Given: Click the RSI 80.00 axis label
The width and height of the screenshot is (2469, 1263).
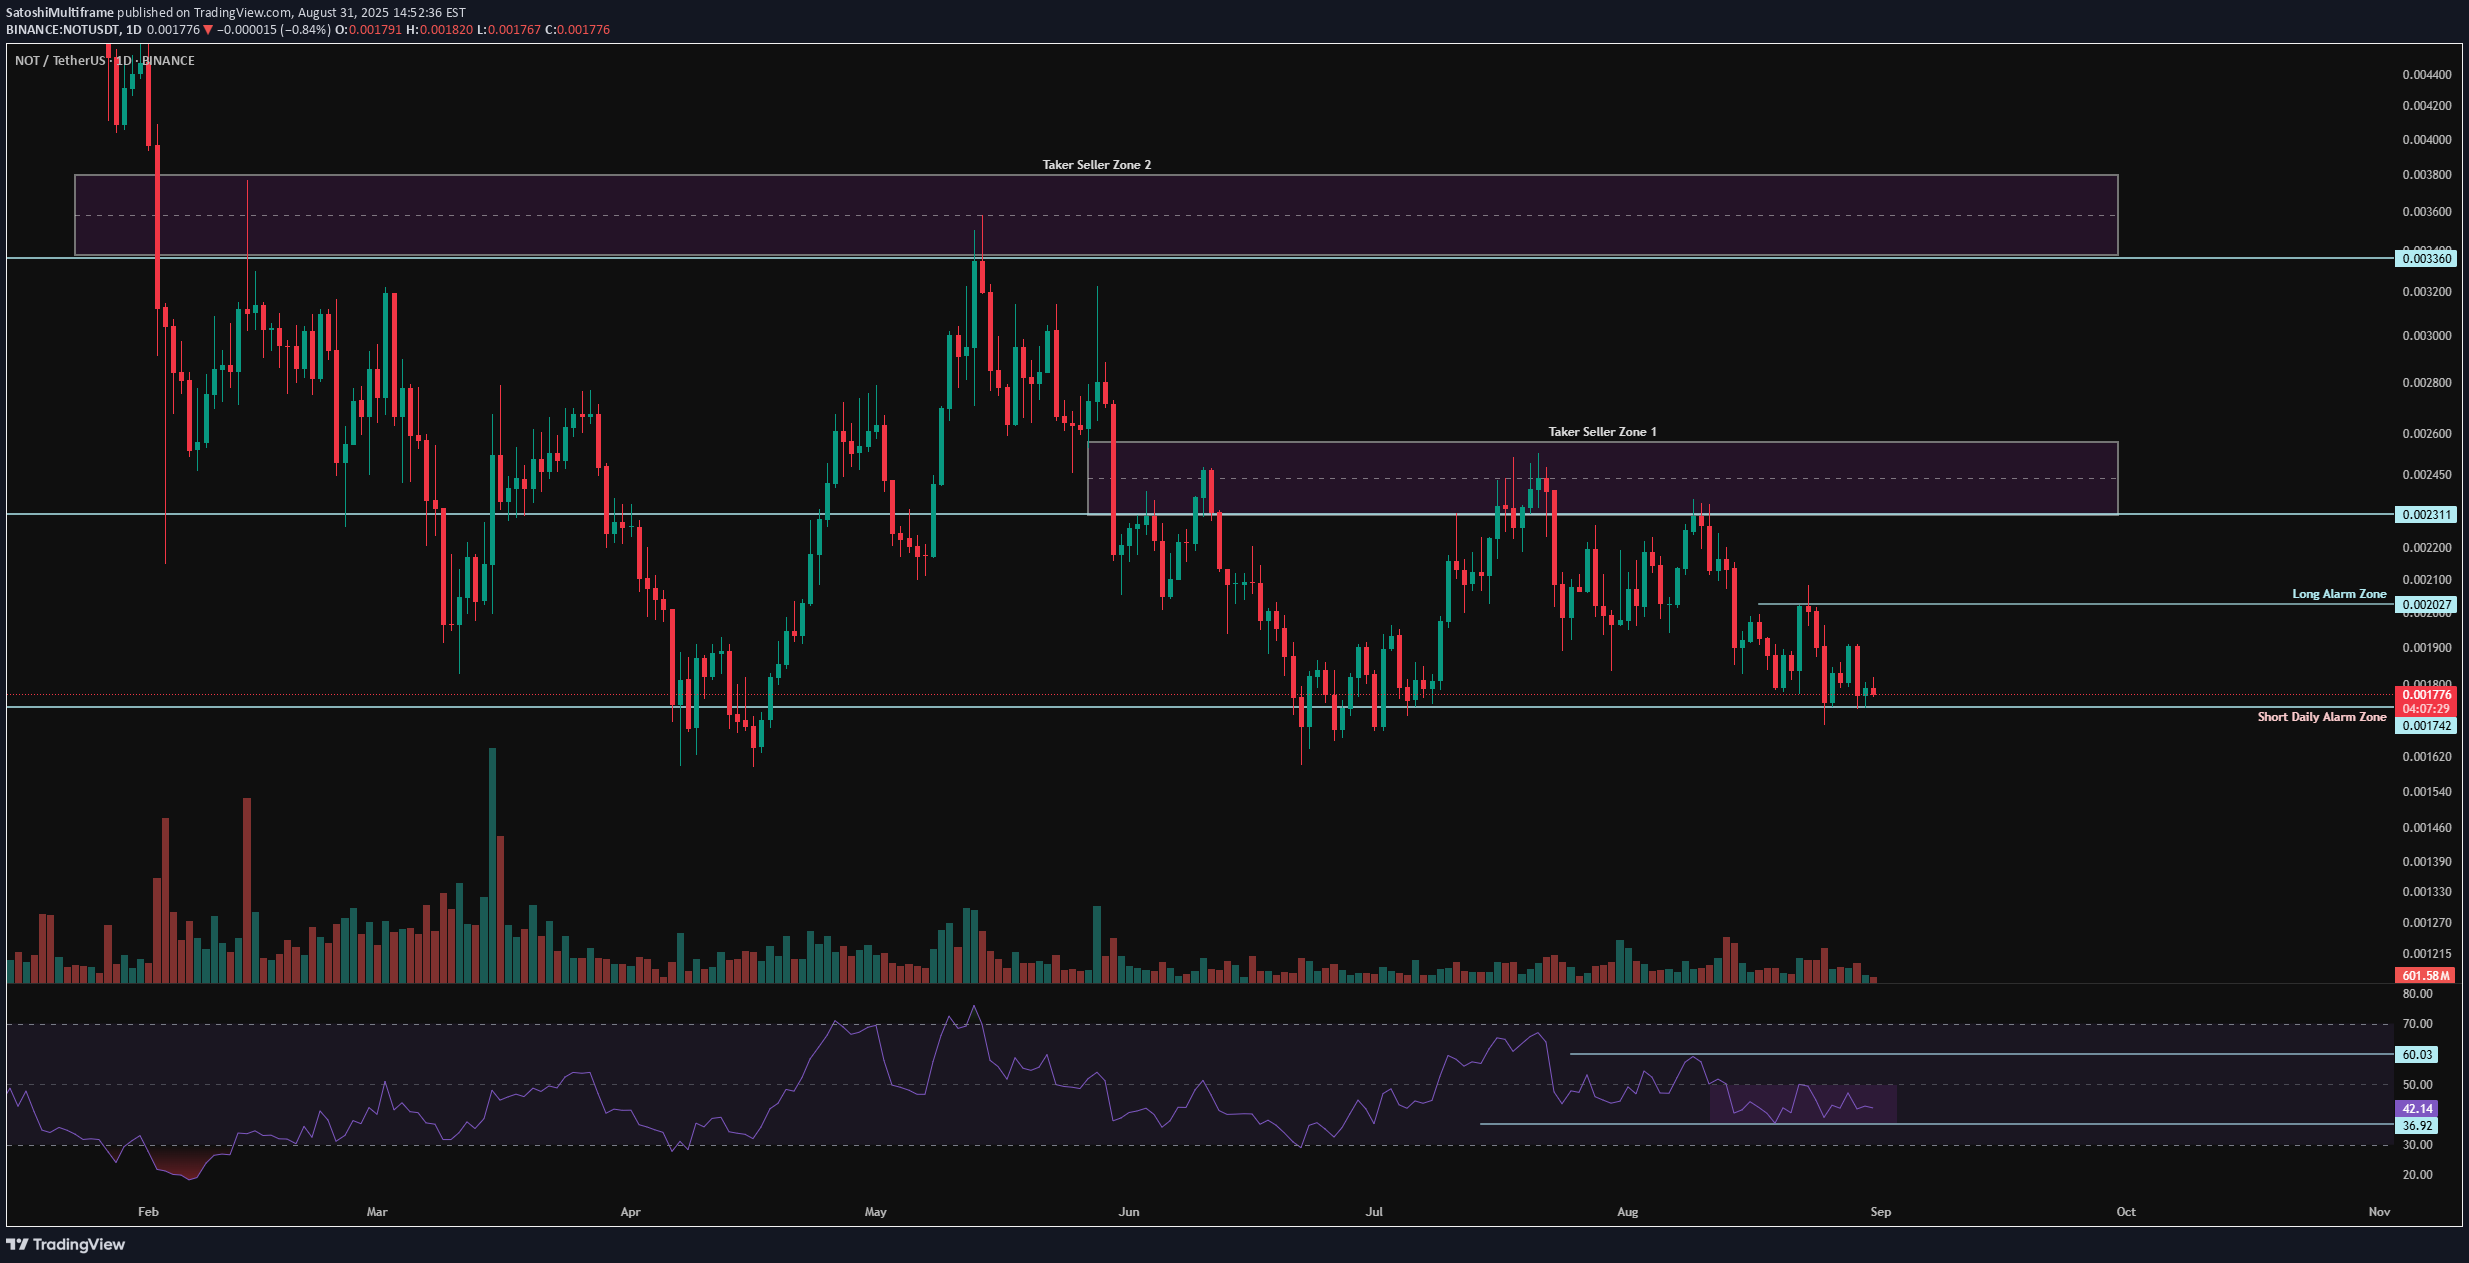Looking at the screenshot, I should [2418, 994].
